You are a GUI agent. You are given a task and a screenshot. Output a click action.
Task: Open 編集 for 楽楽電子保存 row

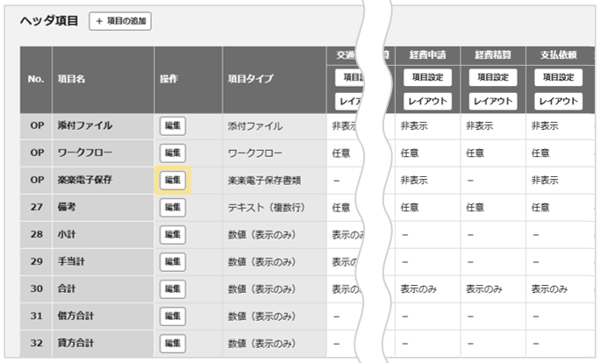(173, 180)
